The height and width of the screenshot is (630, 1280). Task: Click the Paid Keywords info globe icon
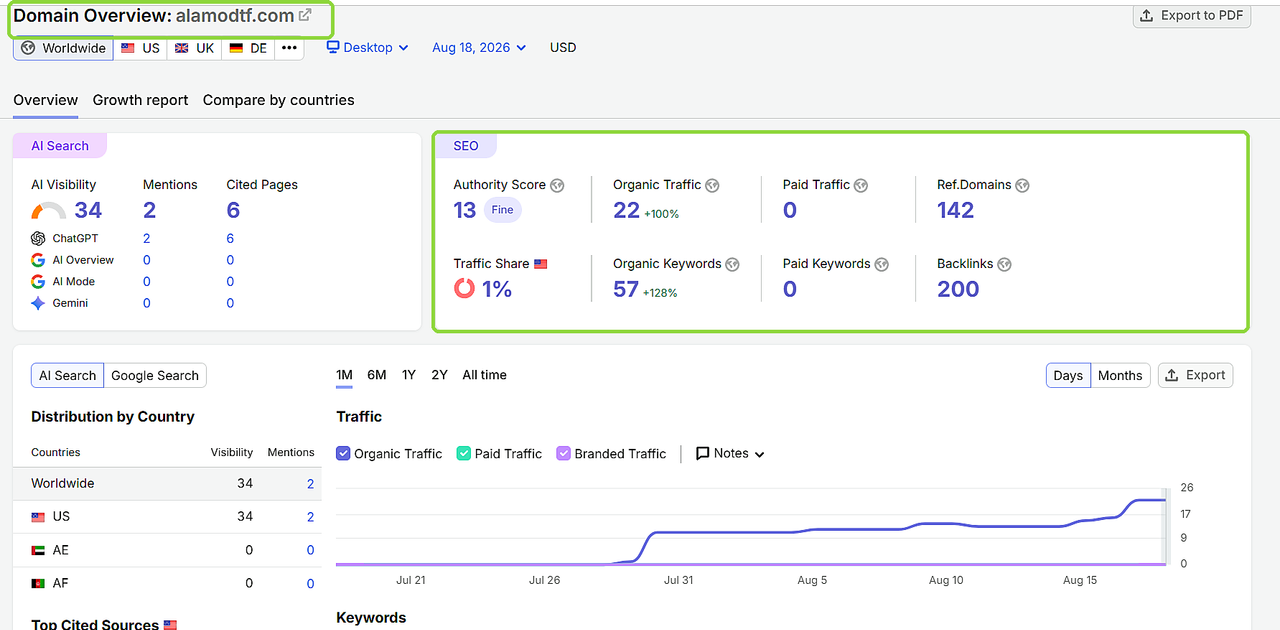coord(882,264)
